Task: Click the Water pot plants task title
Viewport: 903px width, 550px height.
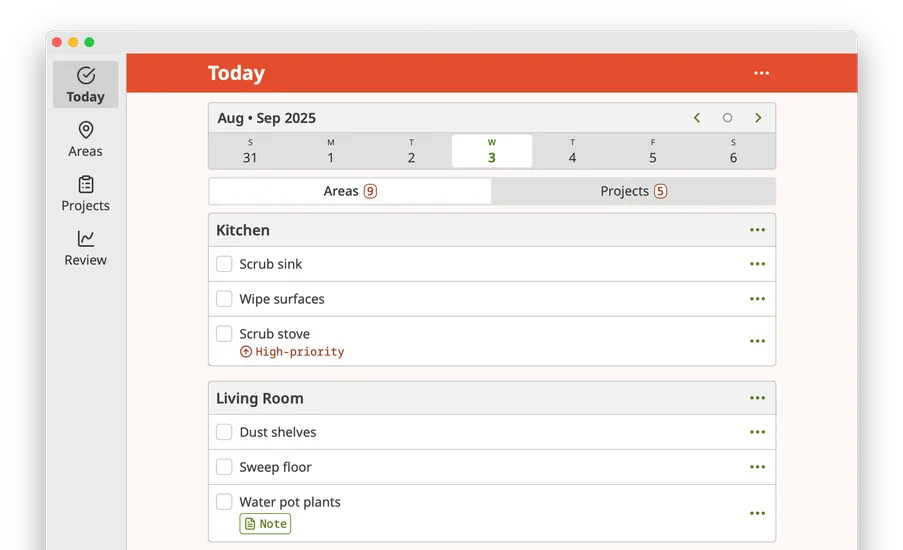Action: pyautogui.click(x=290, y=502)
